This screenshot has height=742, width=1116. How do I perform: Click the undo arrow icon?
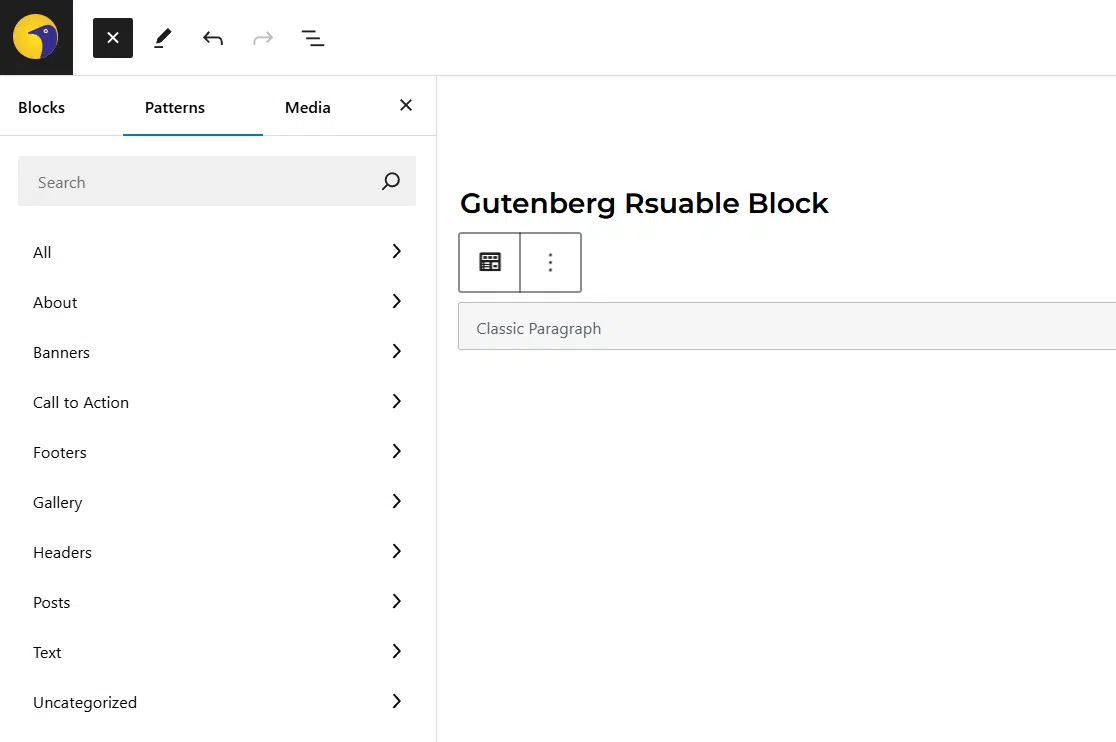click(x=213, y=37)
